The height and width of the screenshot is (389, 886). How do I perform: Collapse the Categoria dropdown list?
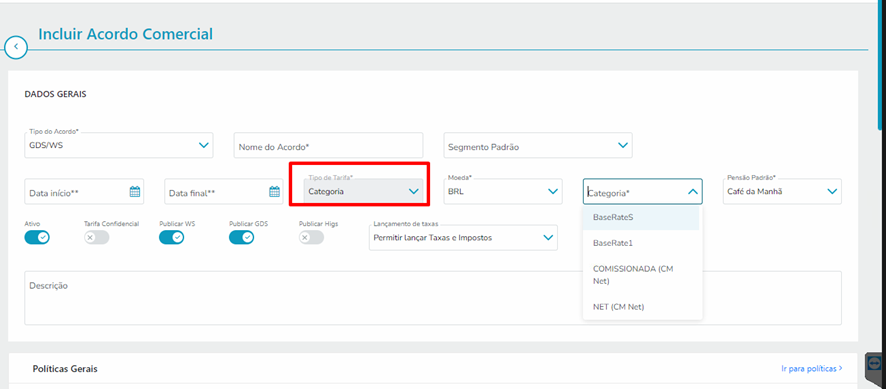692,192
